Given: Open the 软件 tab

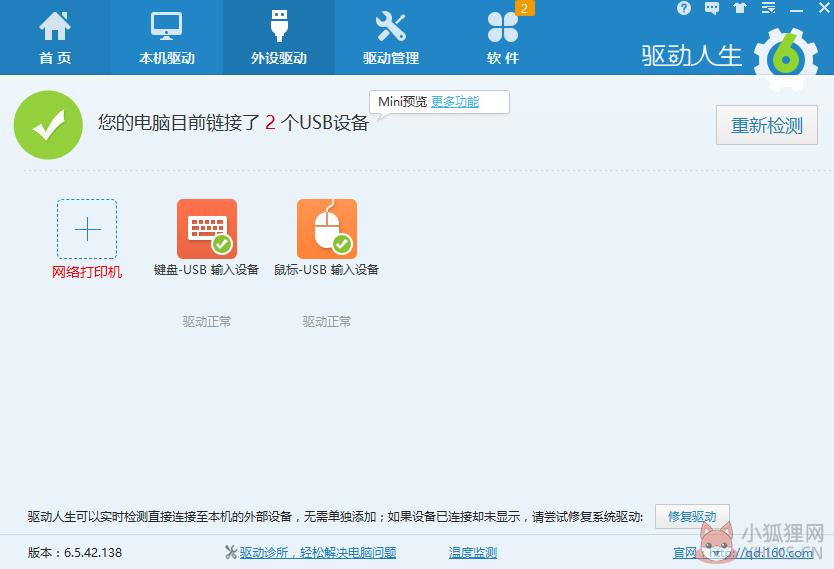Looking at the screenshot, I should point(503,37).
